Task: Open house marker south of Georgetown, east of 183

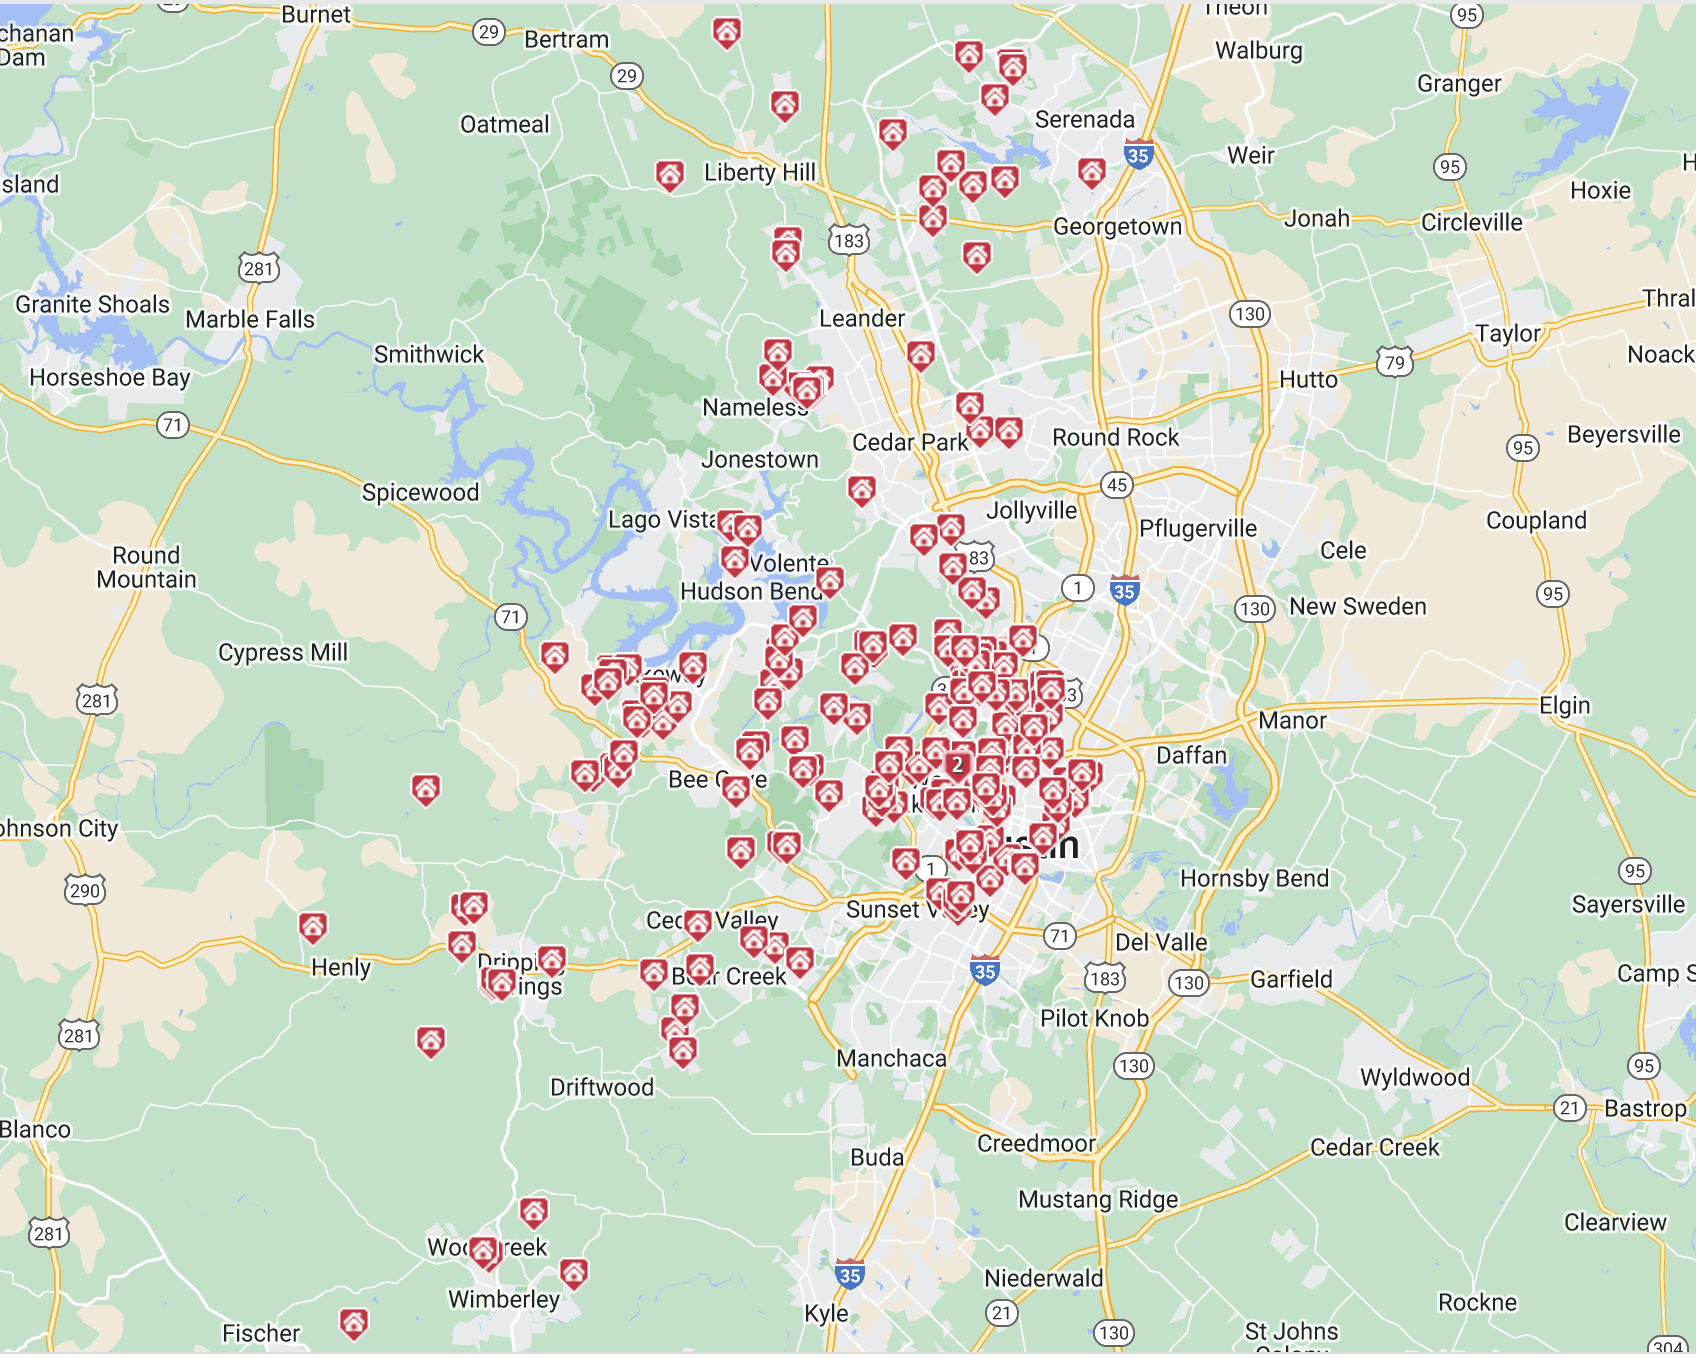Action: pyautogui.click(x=977, y=257)
